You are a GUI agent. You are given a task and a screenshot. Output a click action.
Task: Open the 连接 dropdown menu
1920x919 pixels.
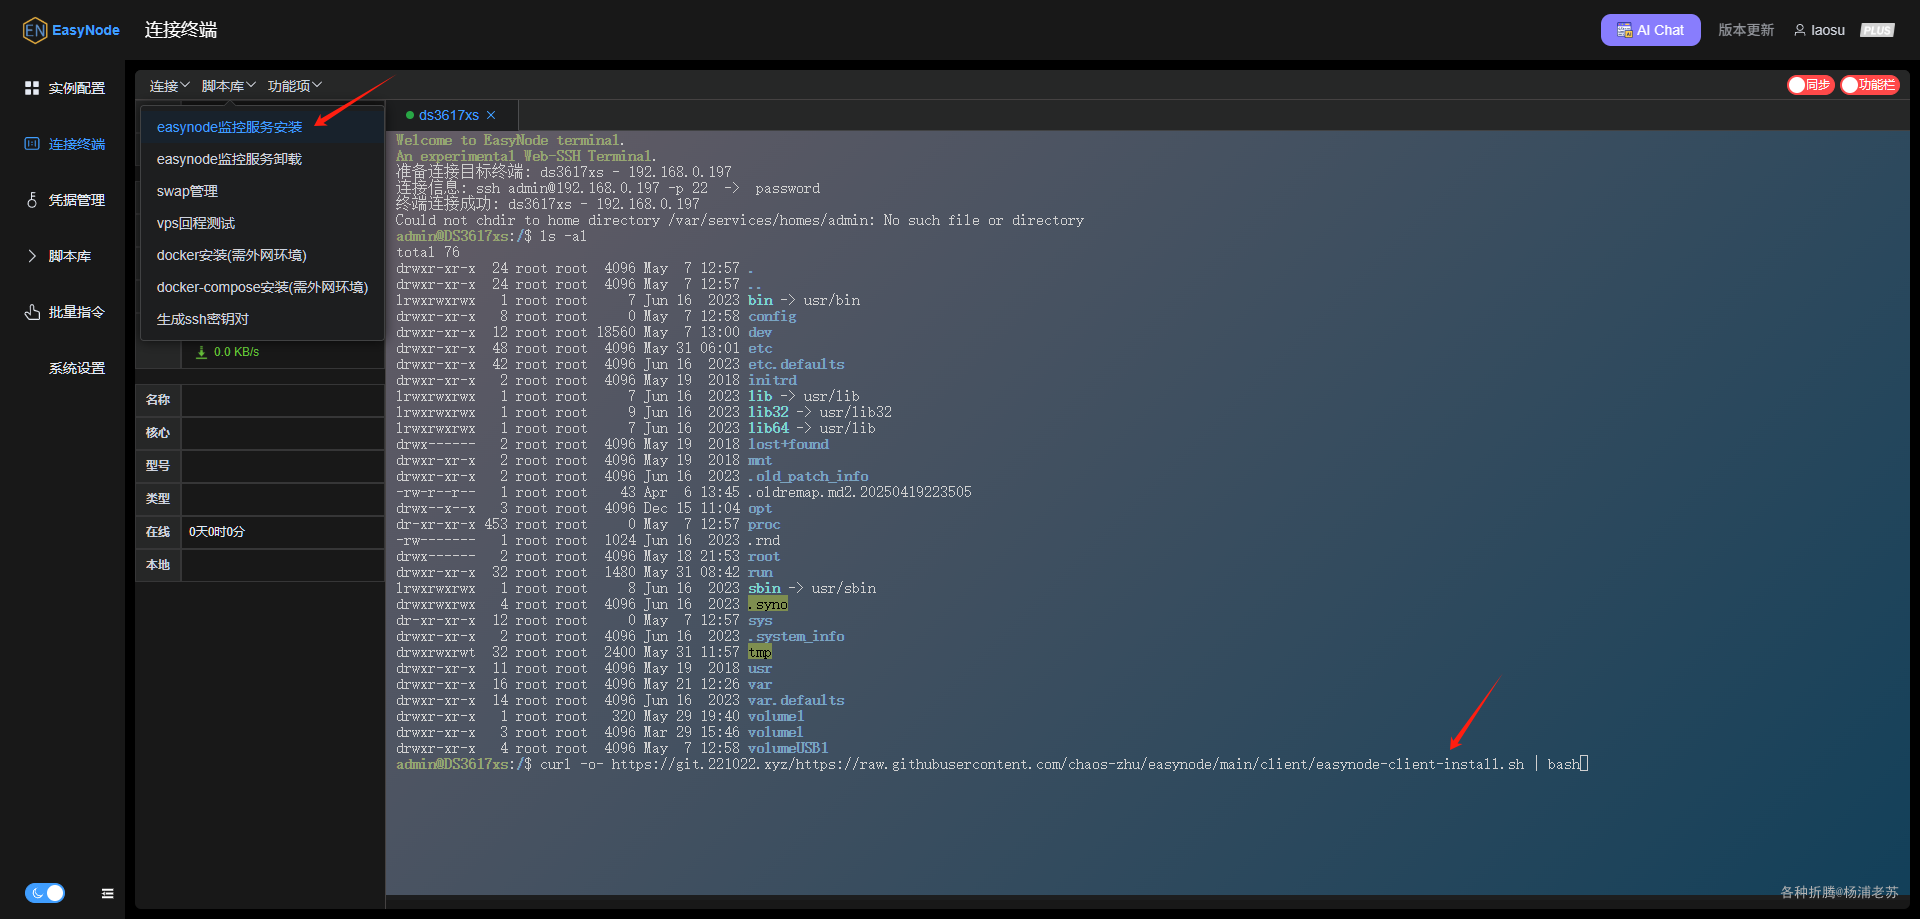pyautogui.click(x=169, y=86)
